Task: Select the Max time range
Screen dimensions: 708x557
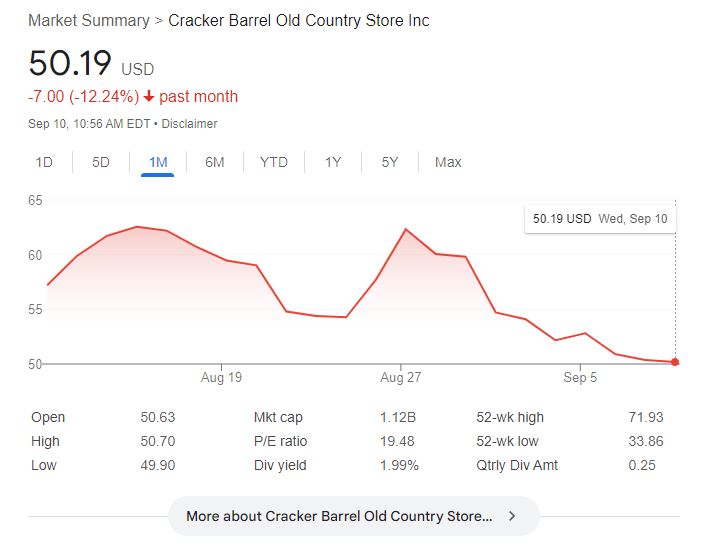Action: pyautogui.click(x=448, y=162)
